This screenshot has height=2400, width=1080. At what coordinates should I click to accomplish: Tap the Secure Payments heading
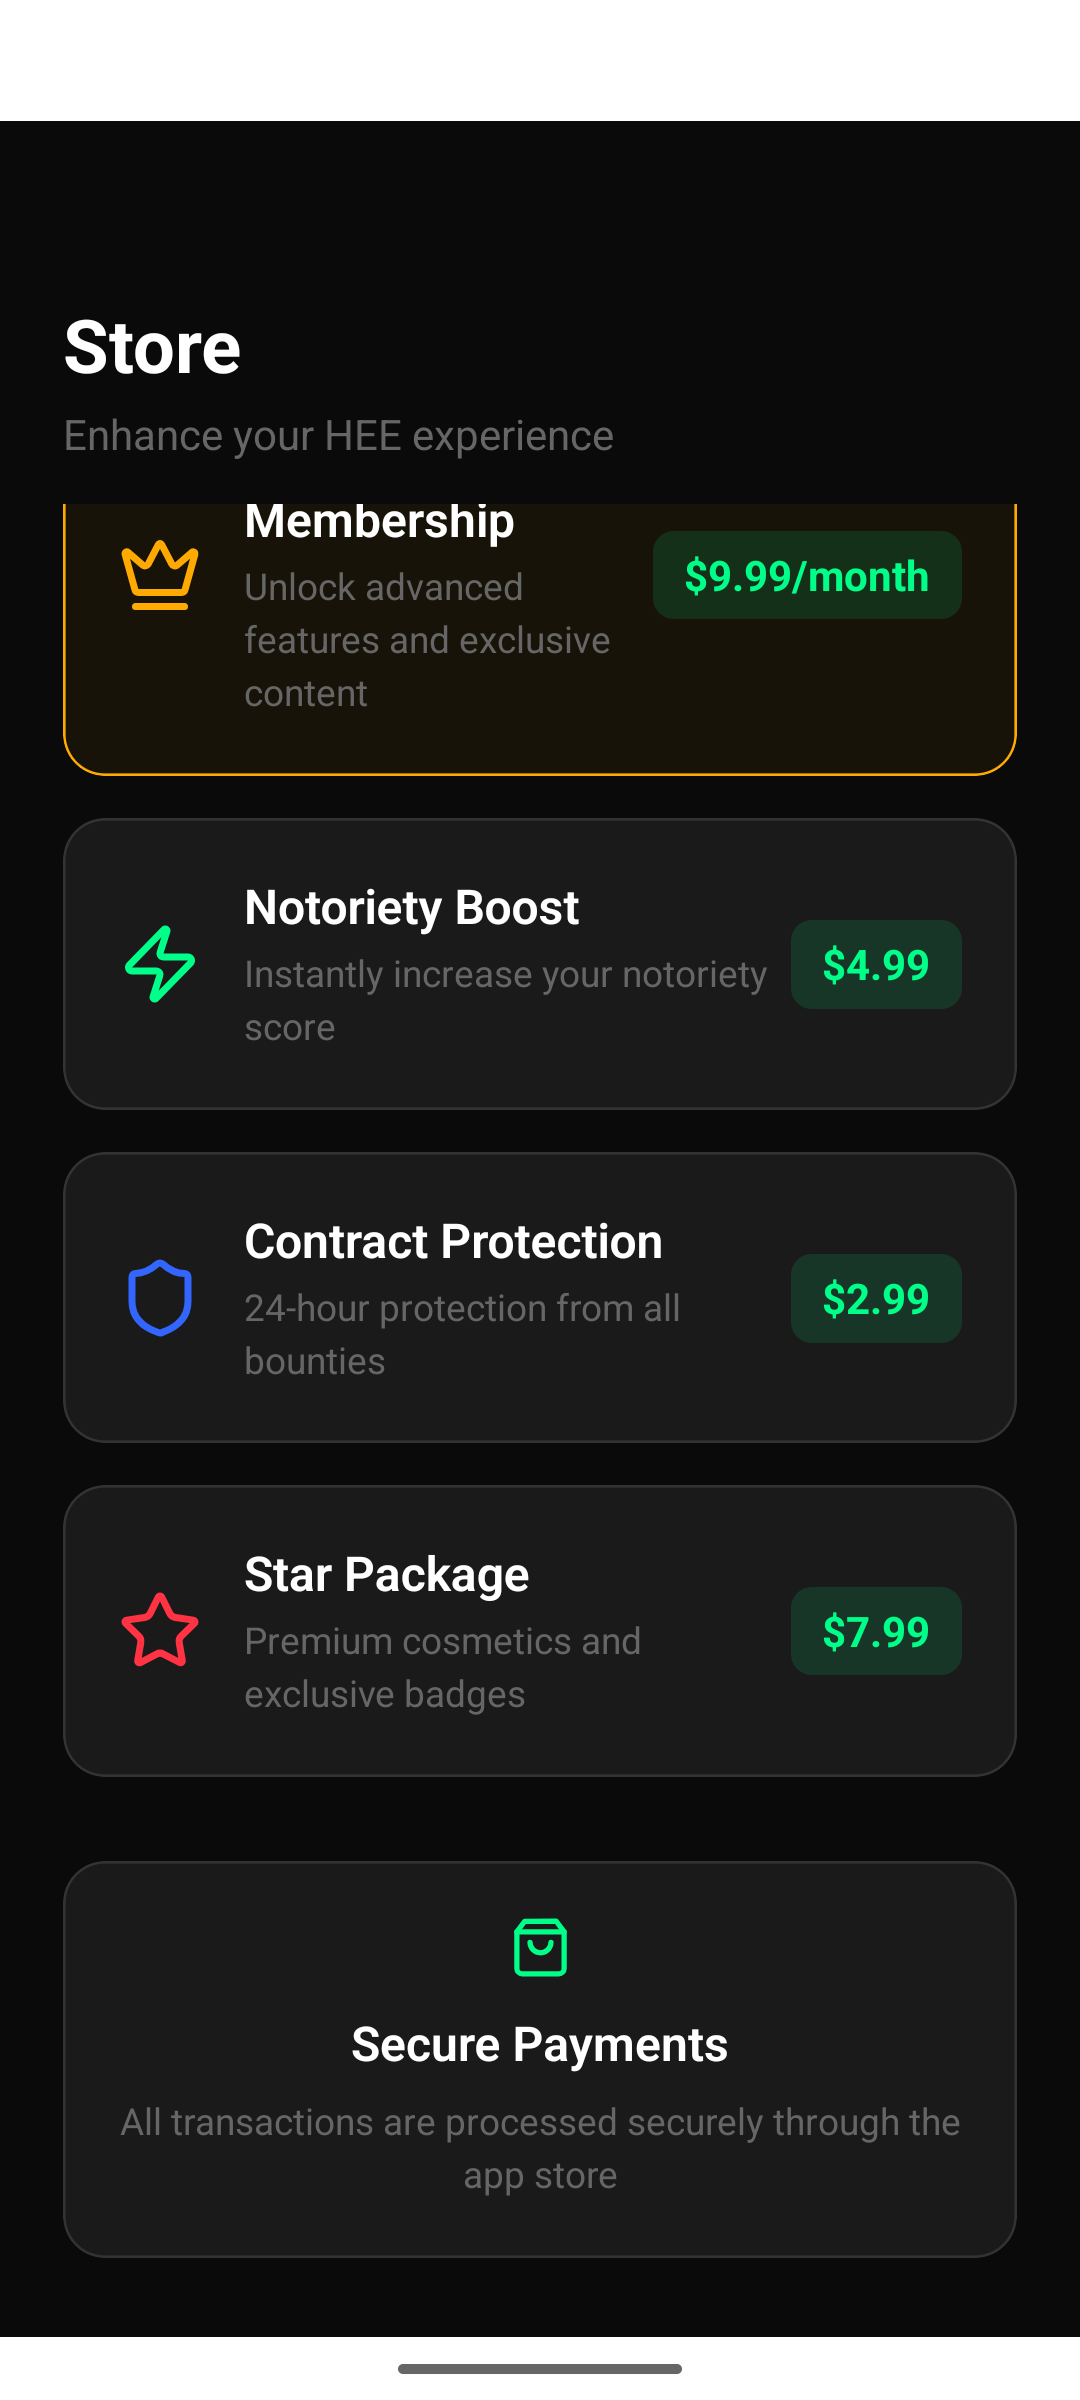click(540, 2045)
